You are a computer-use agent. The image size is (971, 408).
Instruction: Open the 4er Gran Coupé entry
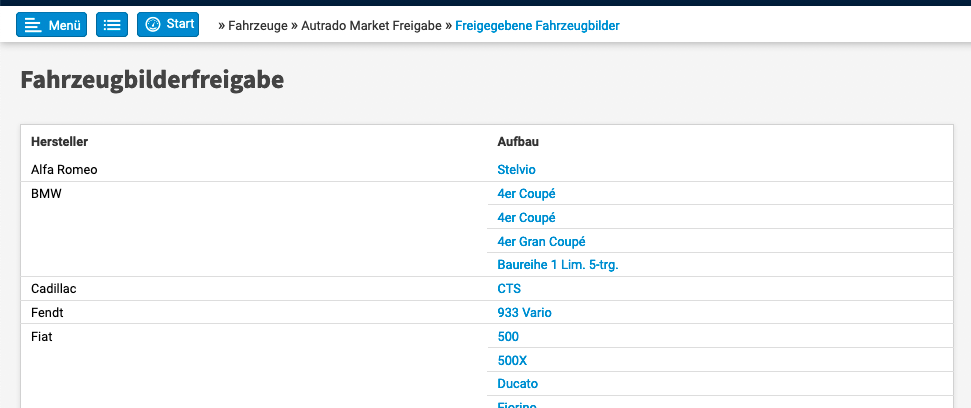(541, 242)
